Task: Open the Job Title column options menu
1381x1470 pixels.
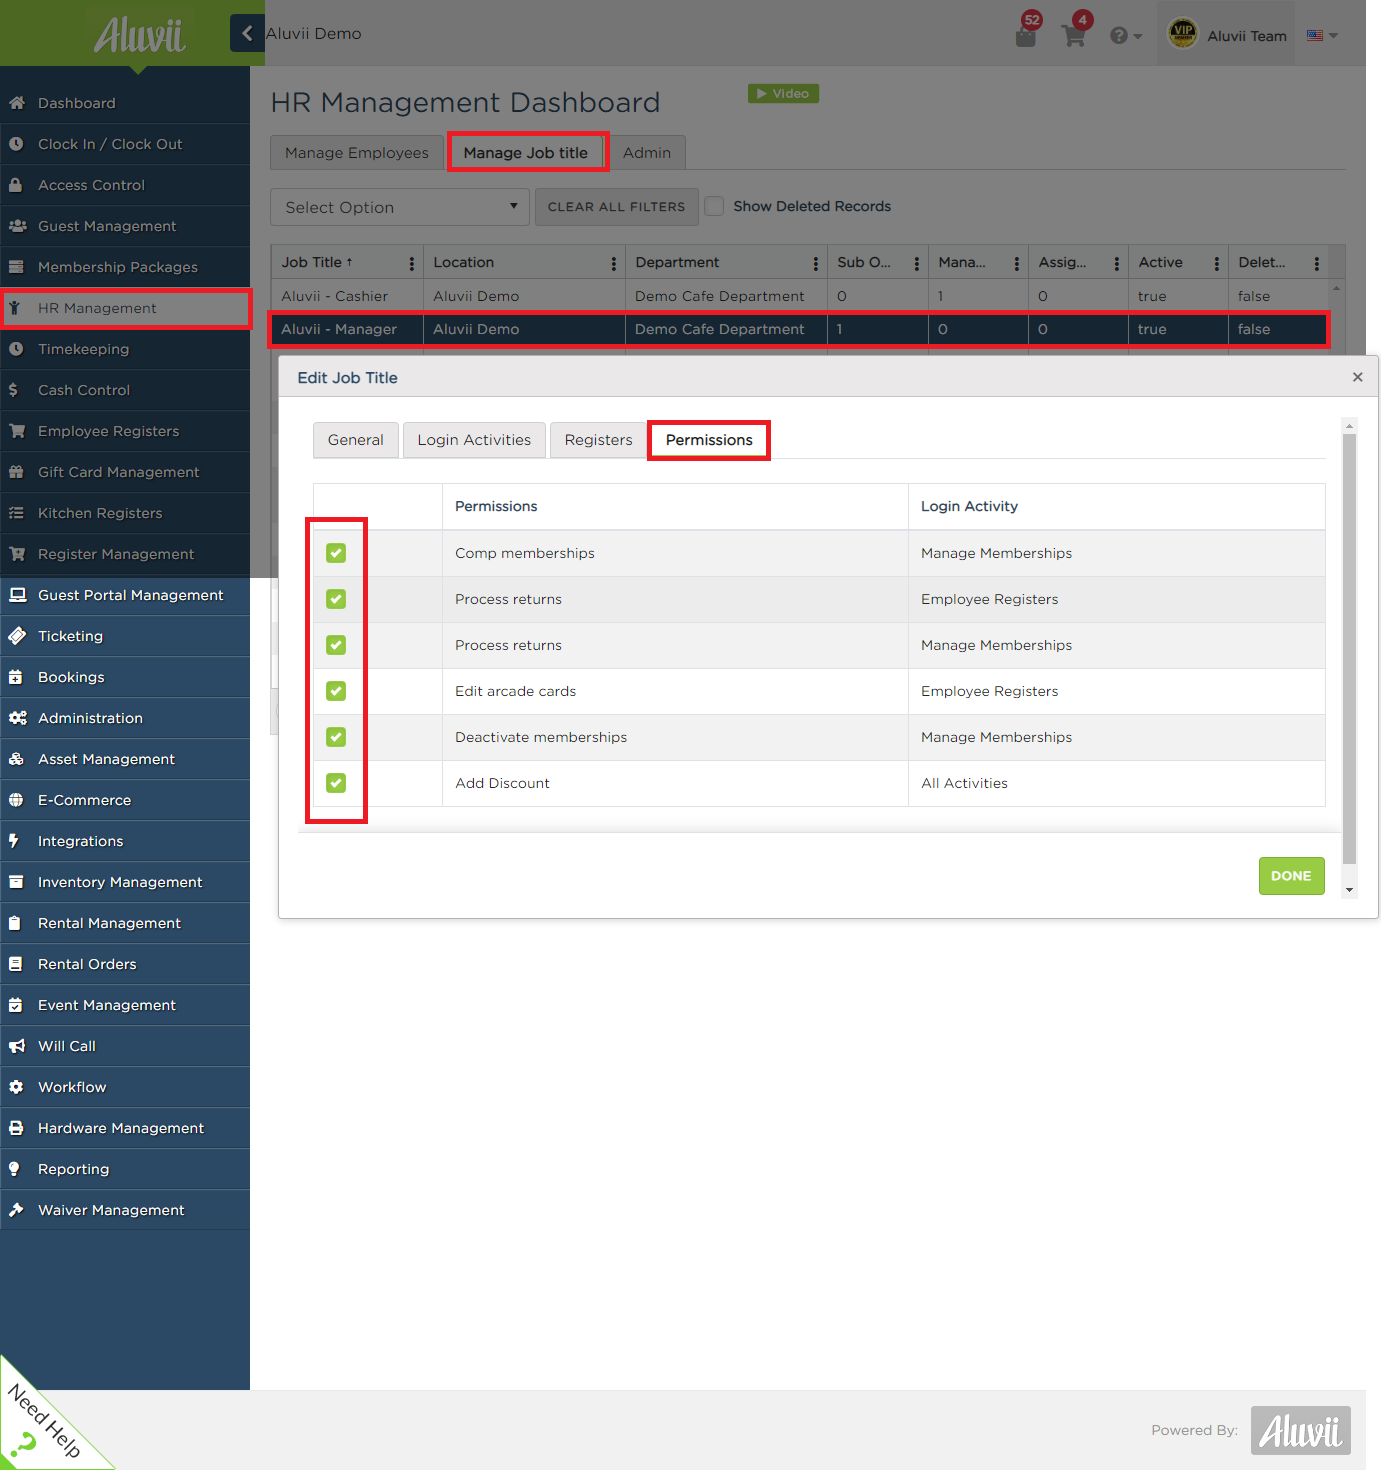Action: pos(411,262)
